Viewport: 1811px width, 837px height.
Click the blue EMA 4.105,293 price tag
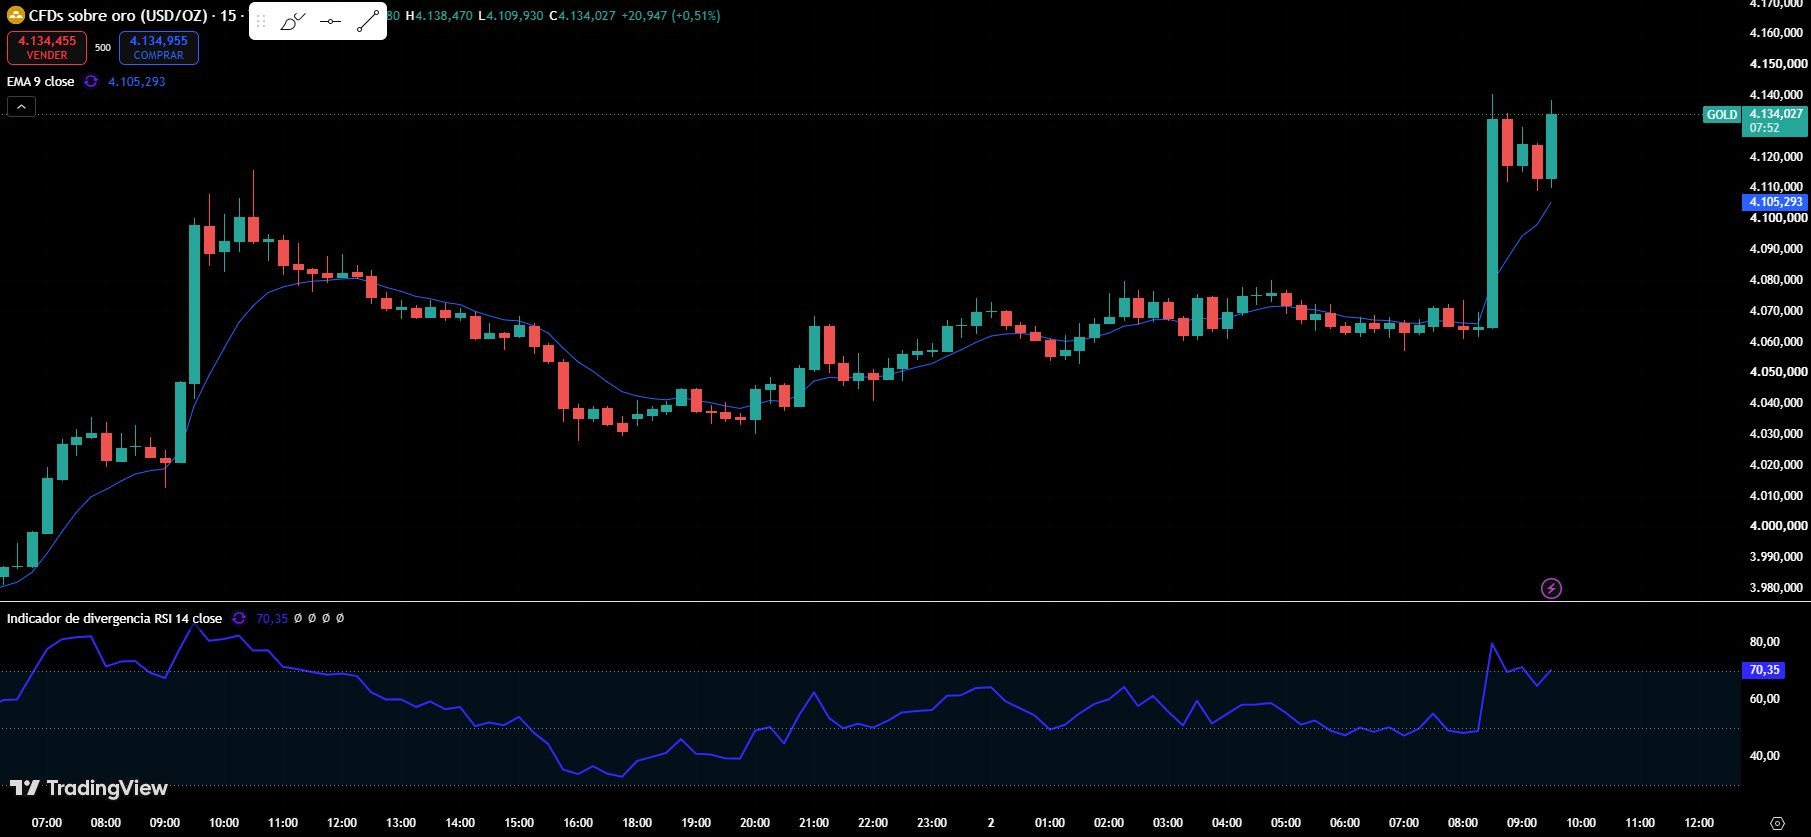pos(1775,202)
